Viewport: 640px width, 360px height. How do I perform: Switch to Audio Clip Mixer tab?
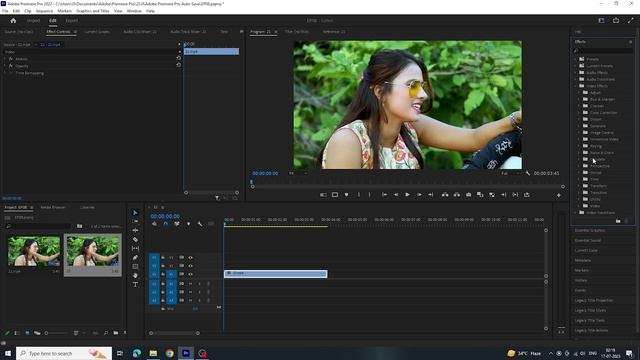coord(140,31)
